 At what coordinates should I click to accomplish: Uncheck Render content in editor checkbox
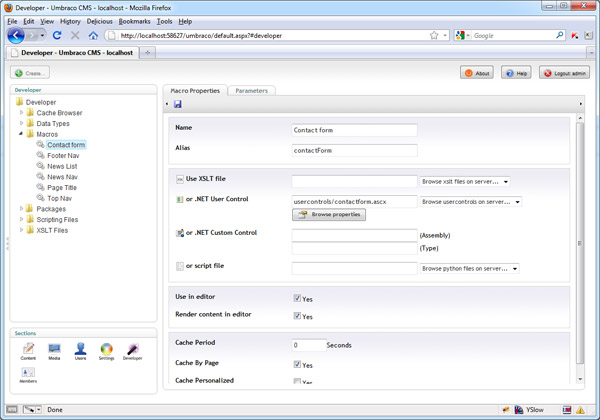(x=297, y=316)
